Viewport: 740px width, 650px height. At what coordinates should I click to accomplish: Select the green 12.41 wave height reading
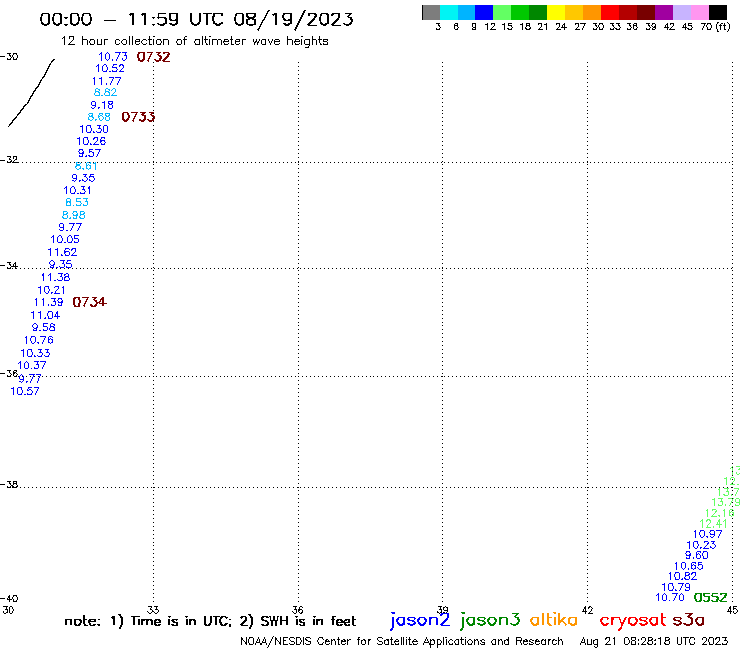coord(714,524)
